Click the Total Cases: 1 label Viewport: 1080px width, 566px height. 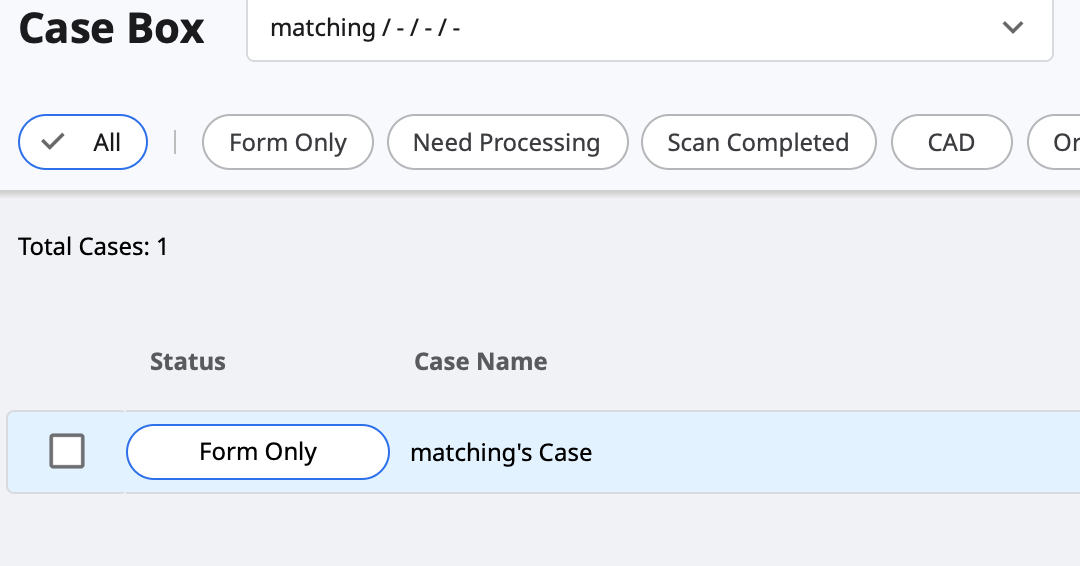tap(93, 247)
